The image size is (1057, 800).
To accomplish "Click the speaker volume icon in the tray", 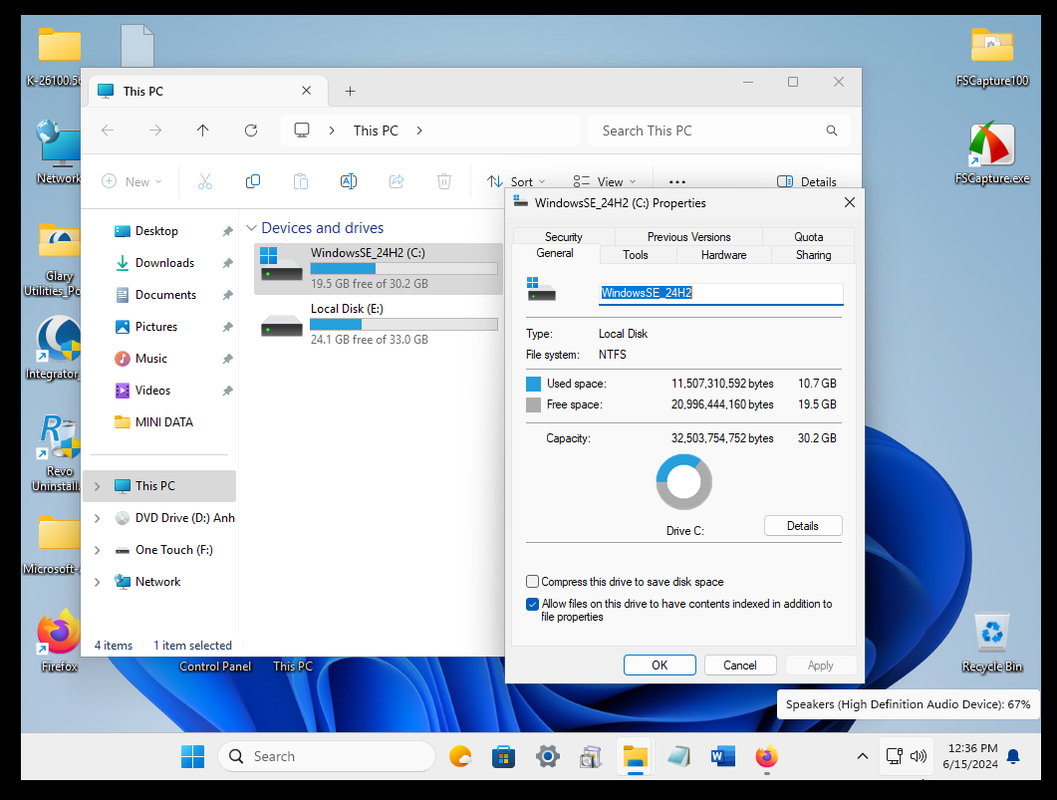I will pos(918,756).
